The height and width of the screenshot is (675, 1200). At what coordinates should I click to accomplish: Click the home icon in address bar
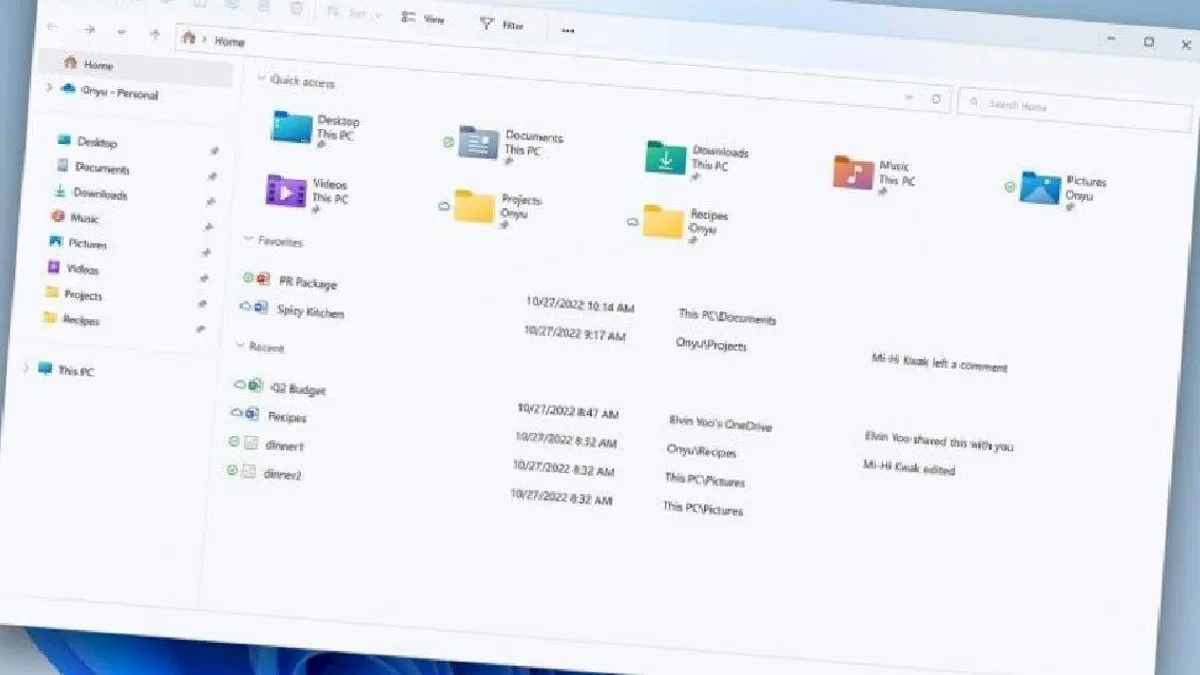pos(188,37)
